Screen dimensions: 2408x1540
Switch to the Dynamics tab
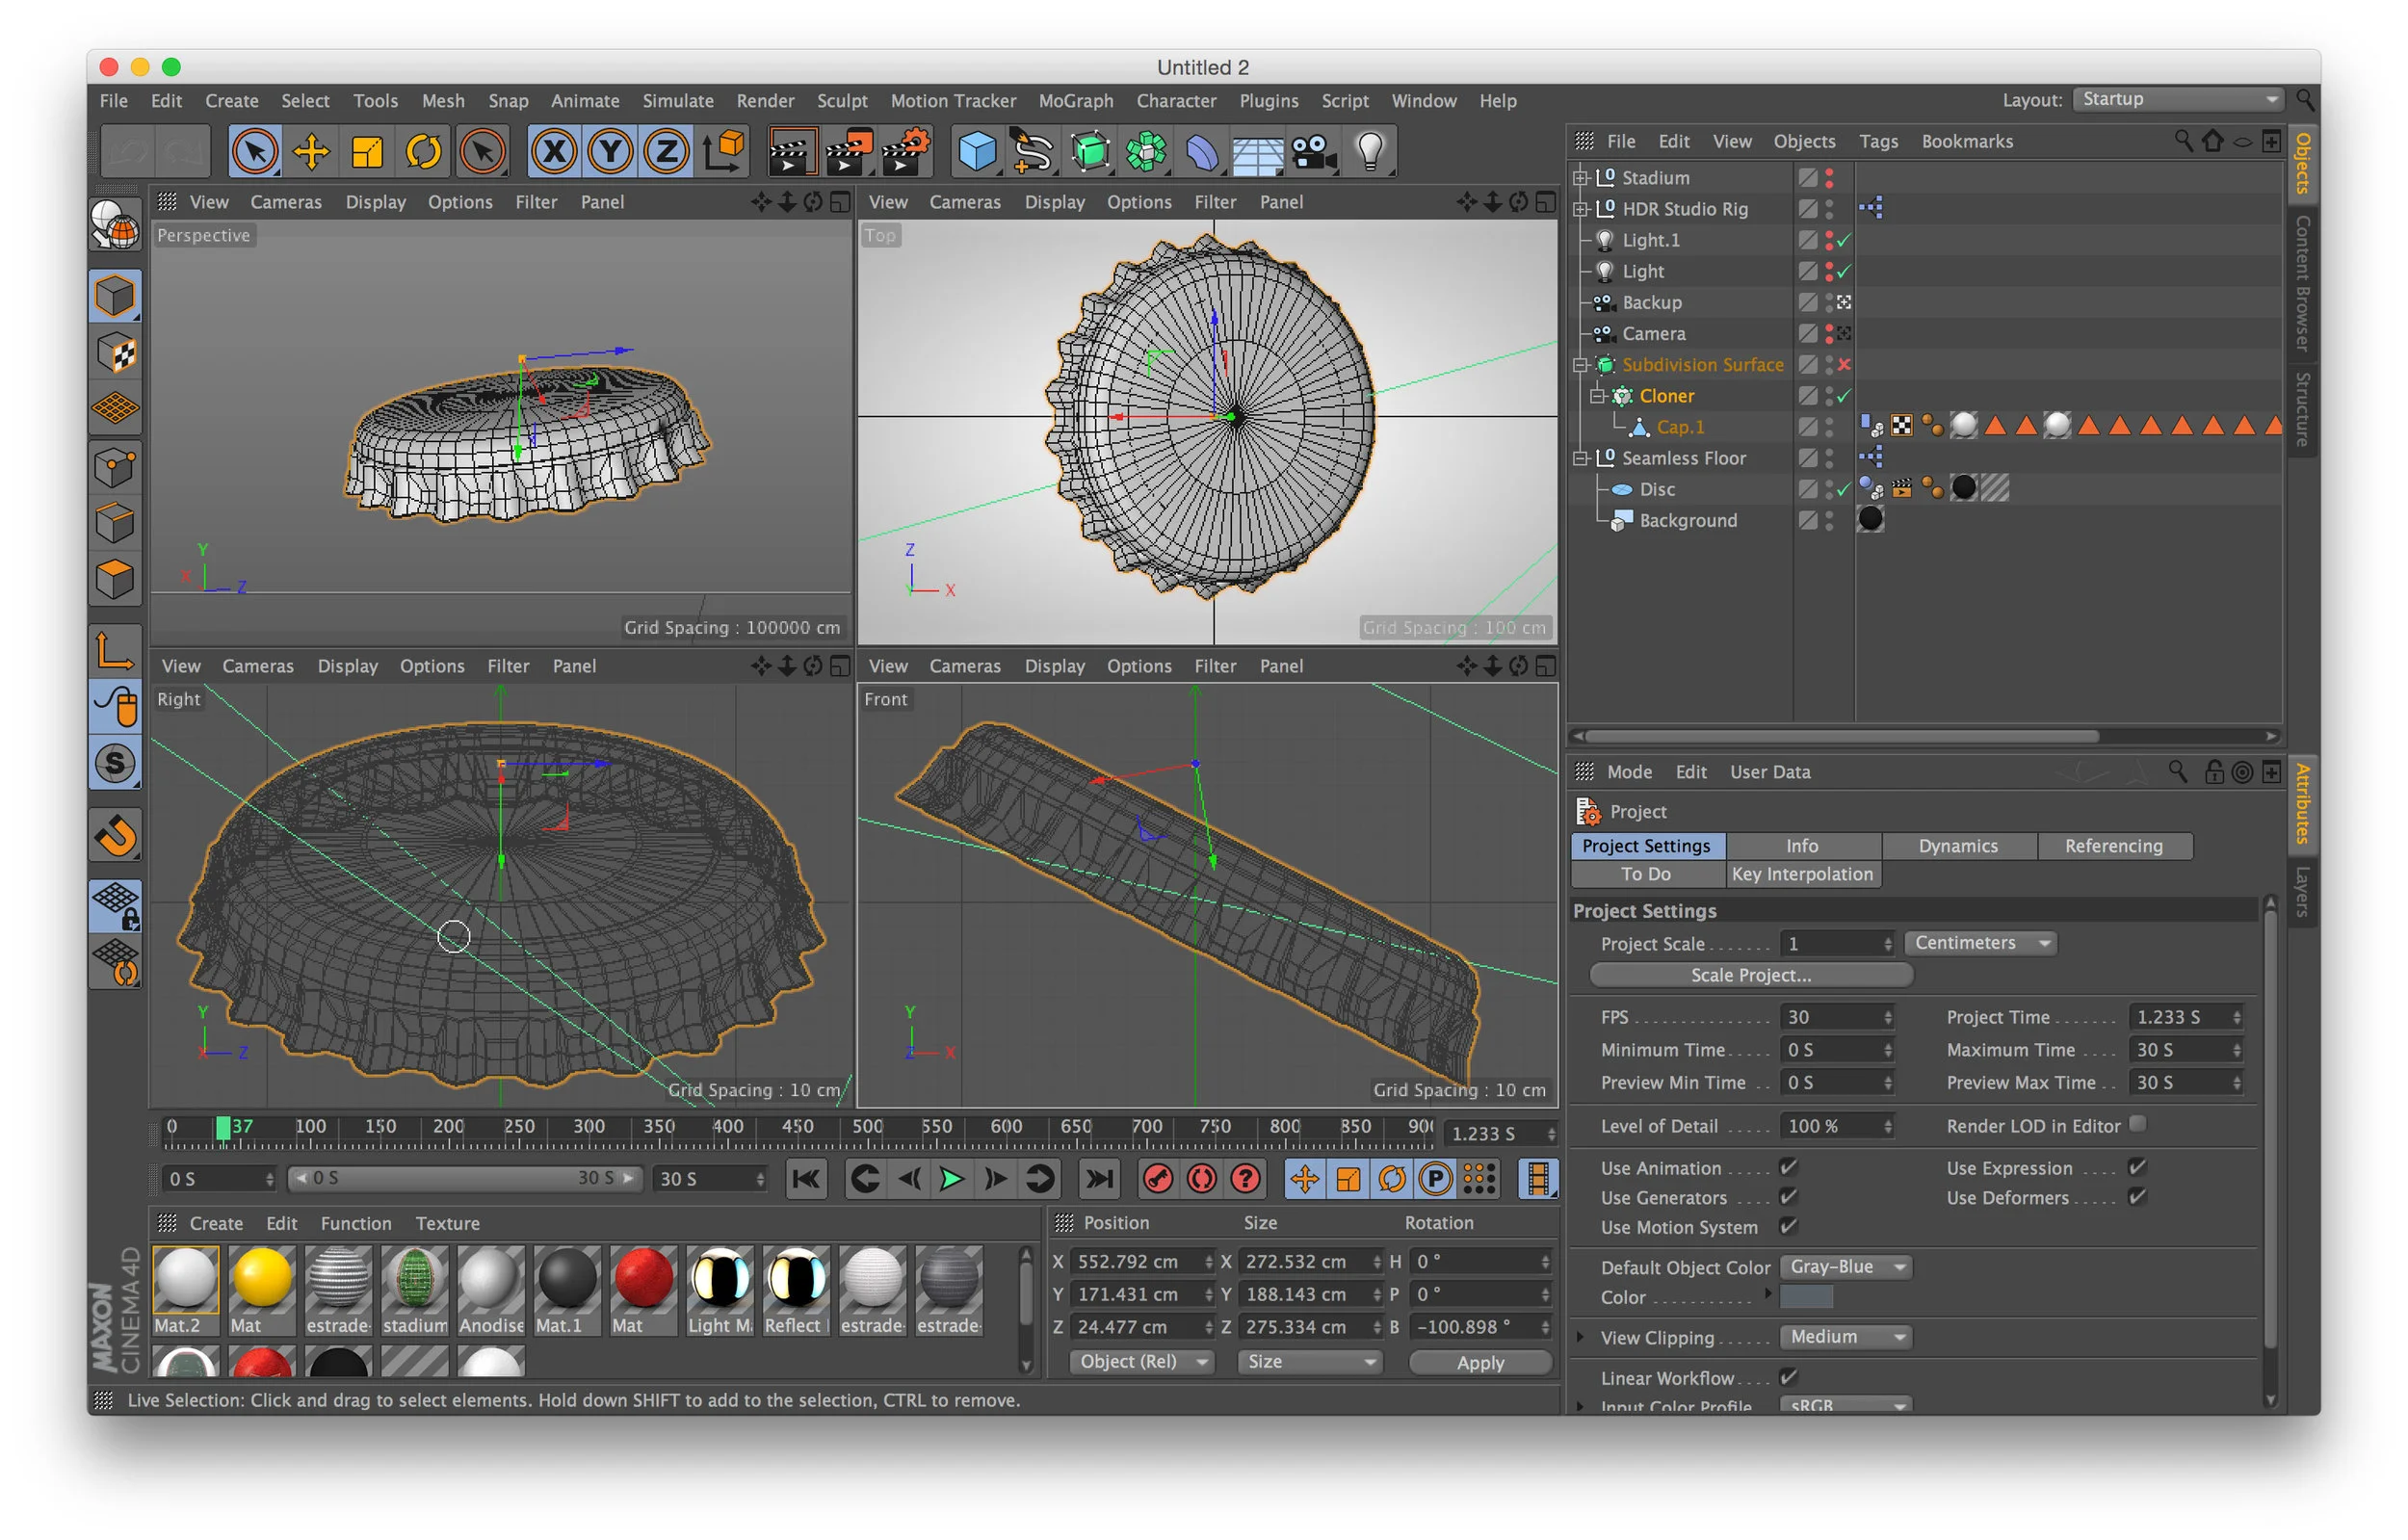(1957, 846)
